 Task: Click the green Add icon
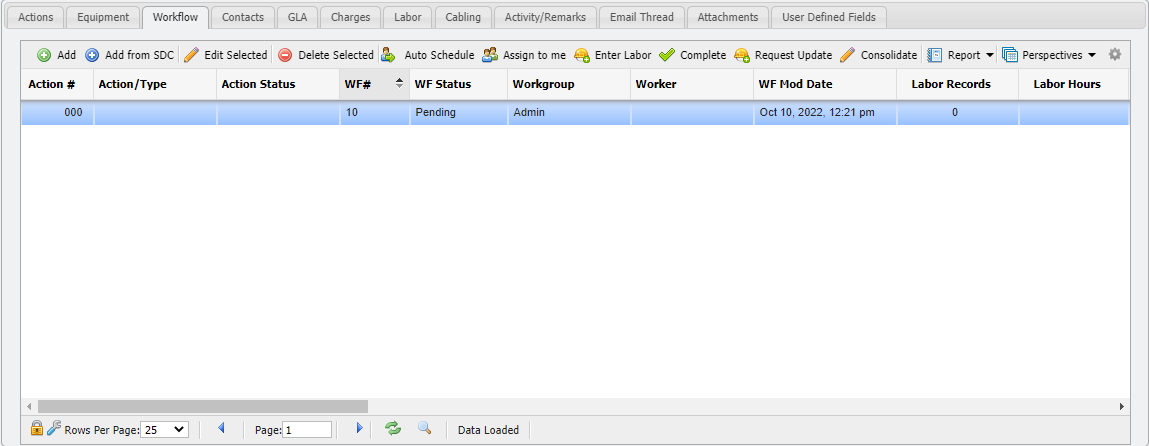pos(44,55)
